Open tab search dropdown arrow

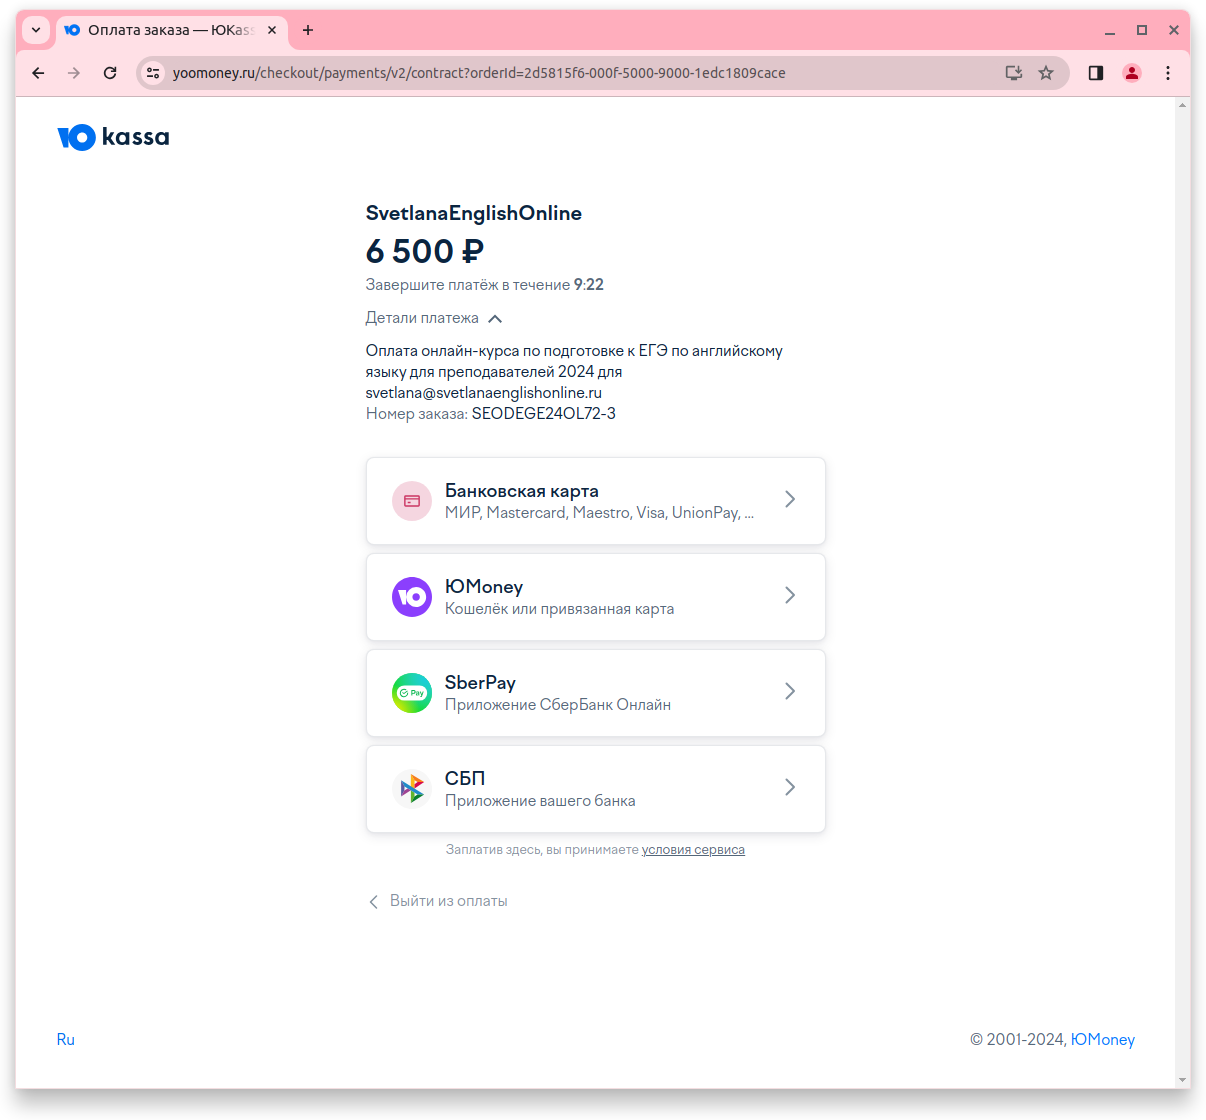pos(36,30)
